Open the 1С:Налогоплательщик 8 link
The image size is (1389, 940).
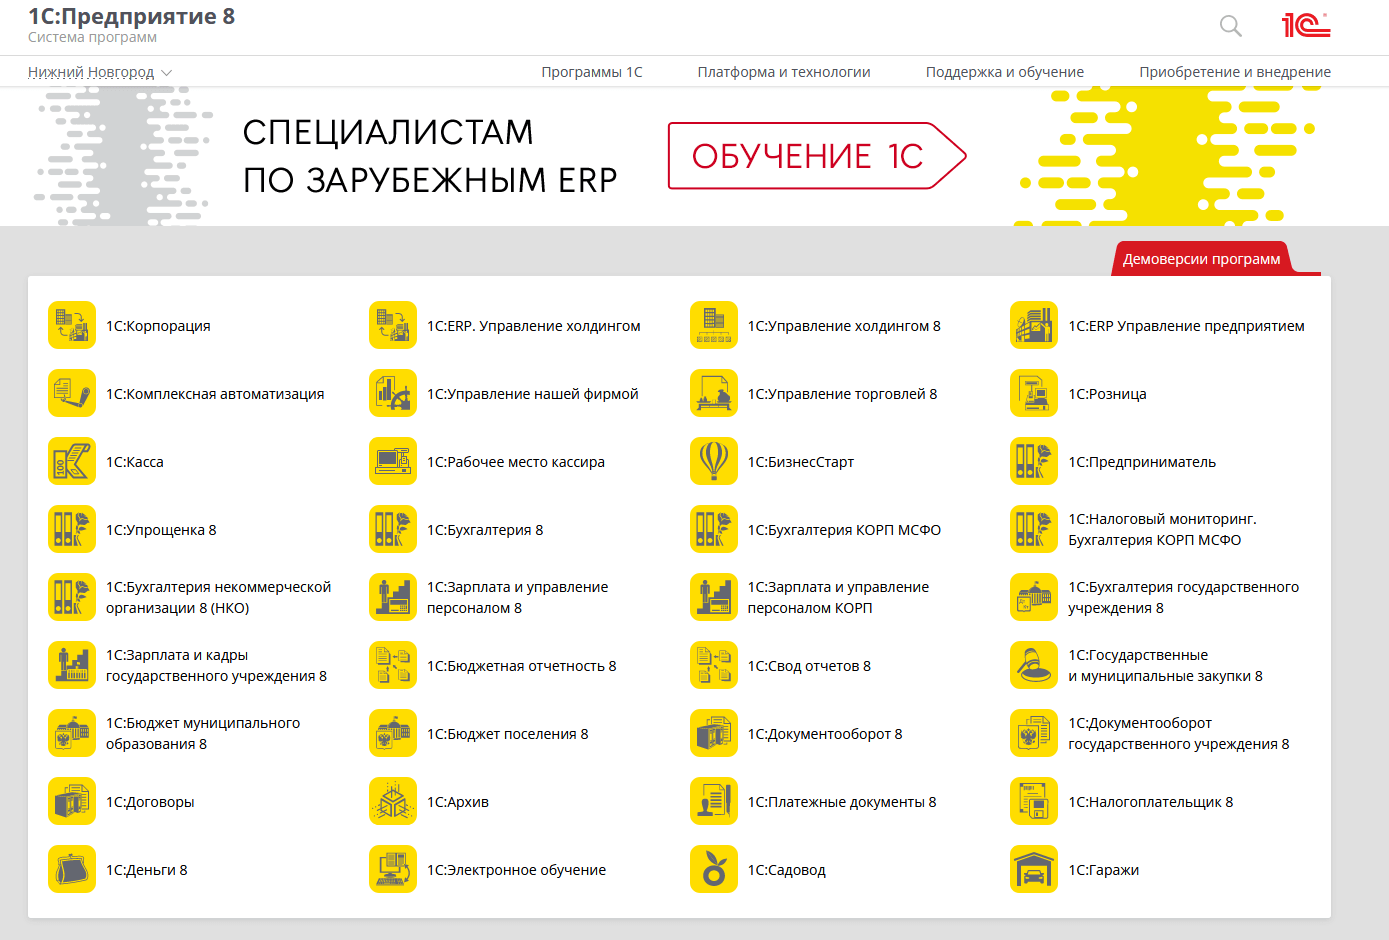pyautogui.click(x=1151, y=802)
